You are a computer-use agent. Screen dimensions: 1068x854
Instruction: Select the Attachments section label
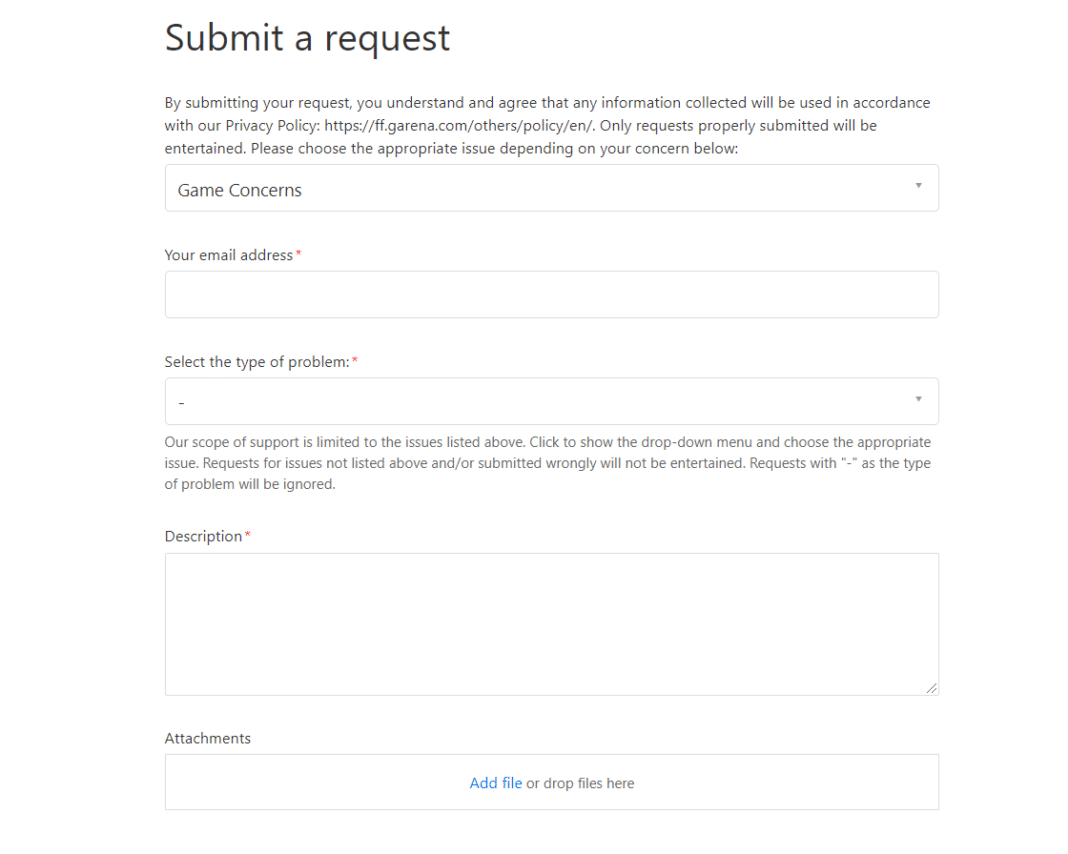point(207,738)
